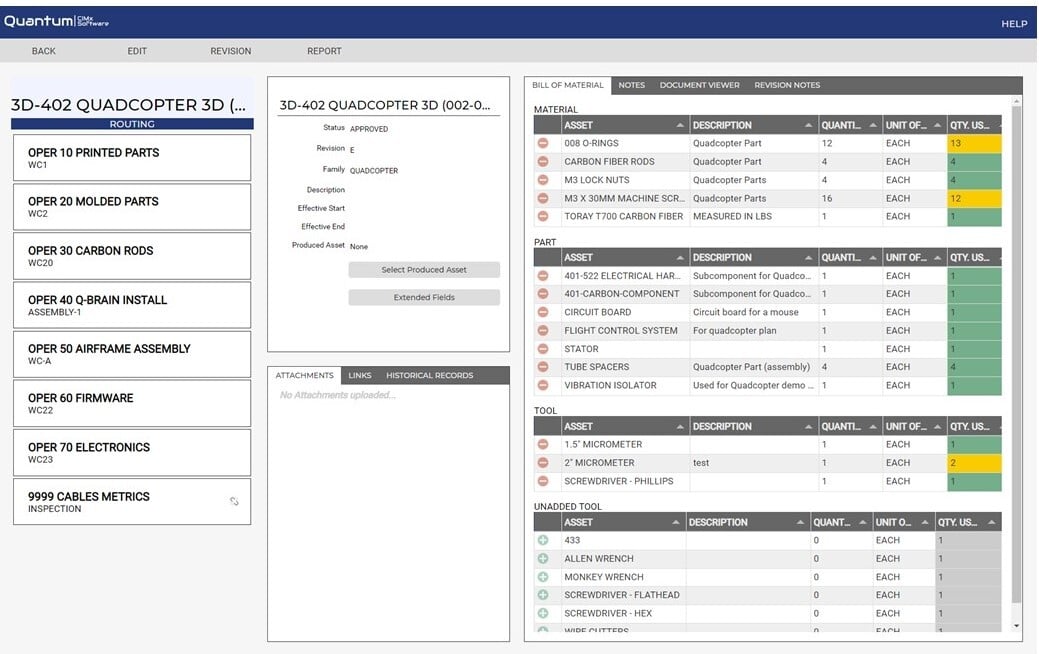Add SCREWDRIVER - FLATHEAD tool
Image resolution: width=1039 pixels, height=654 pixels.
point(542,595)
